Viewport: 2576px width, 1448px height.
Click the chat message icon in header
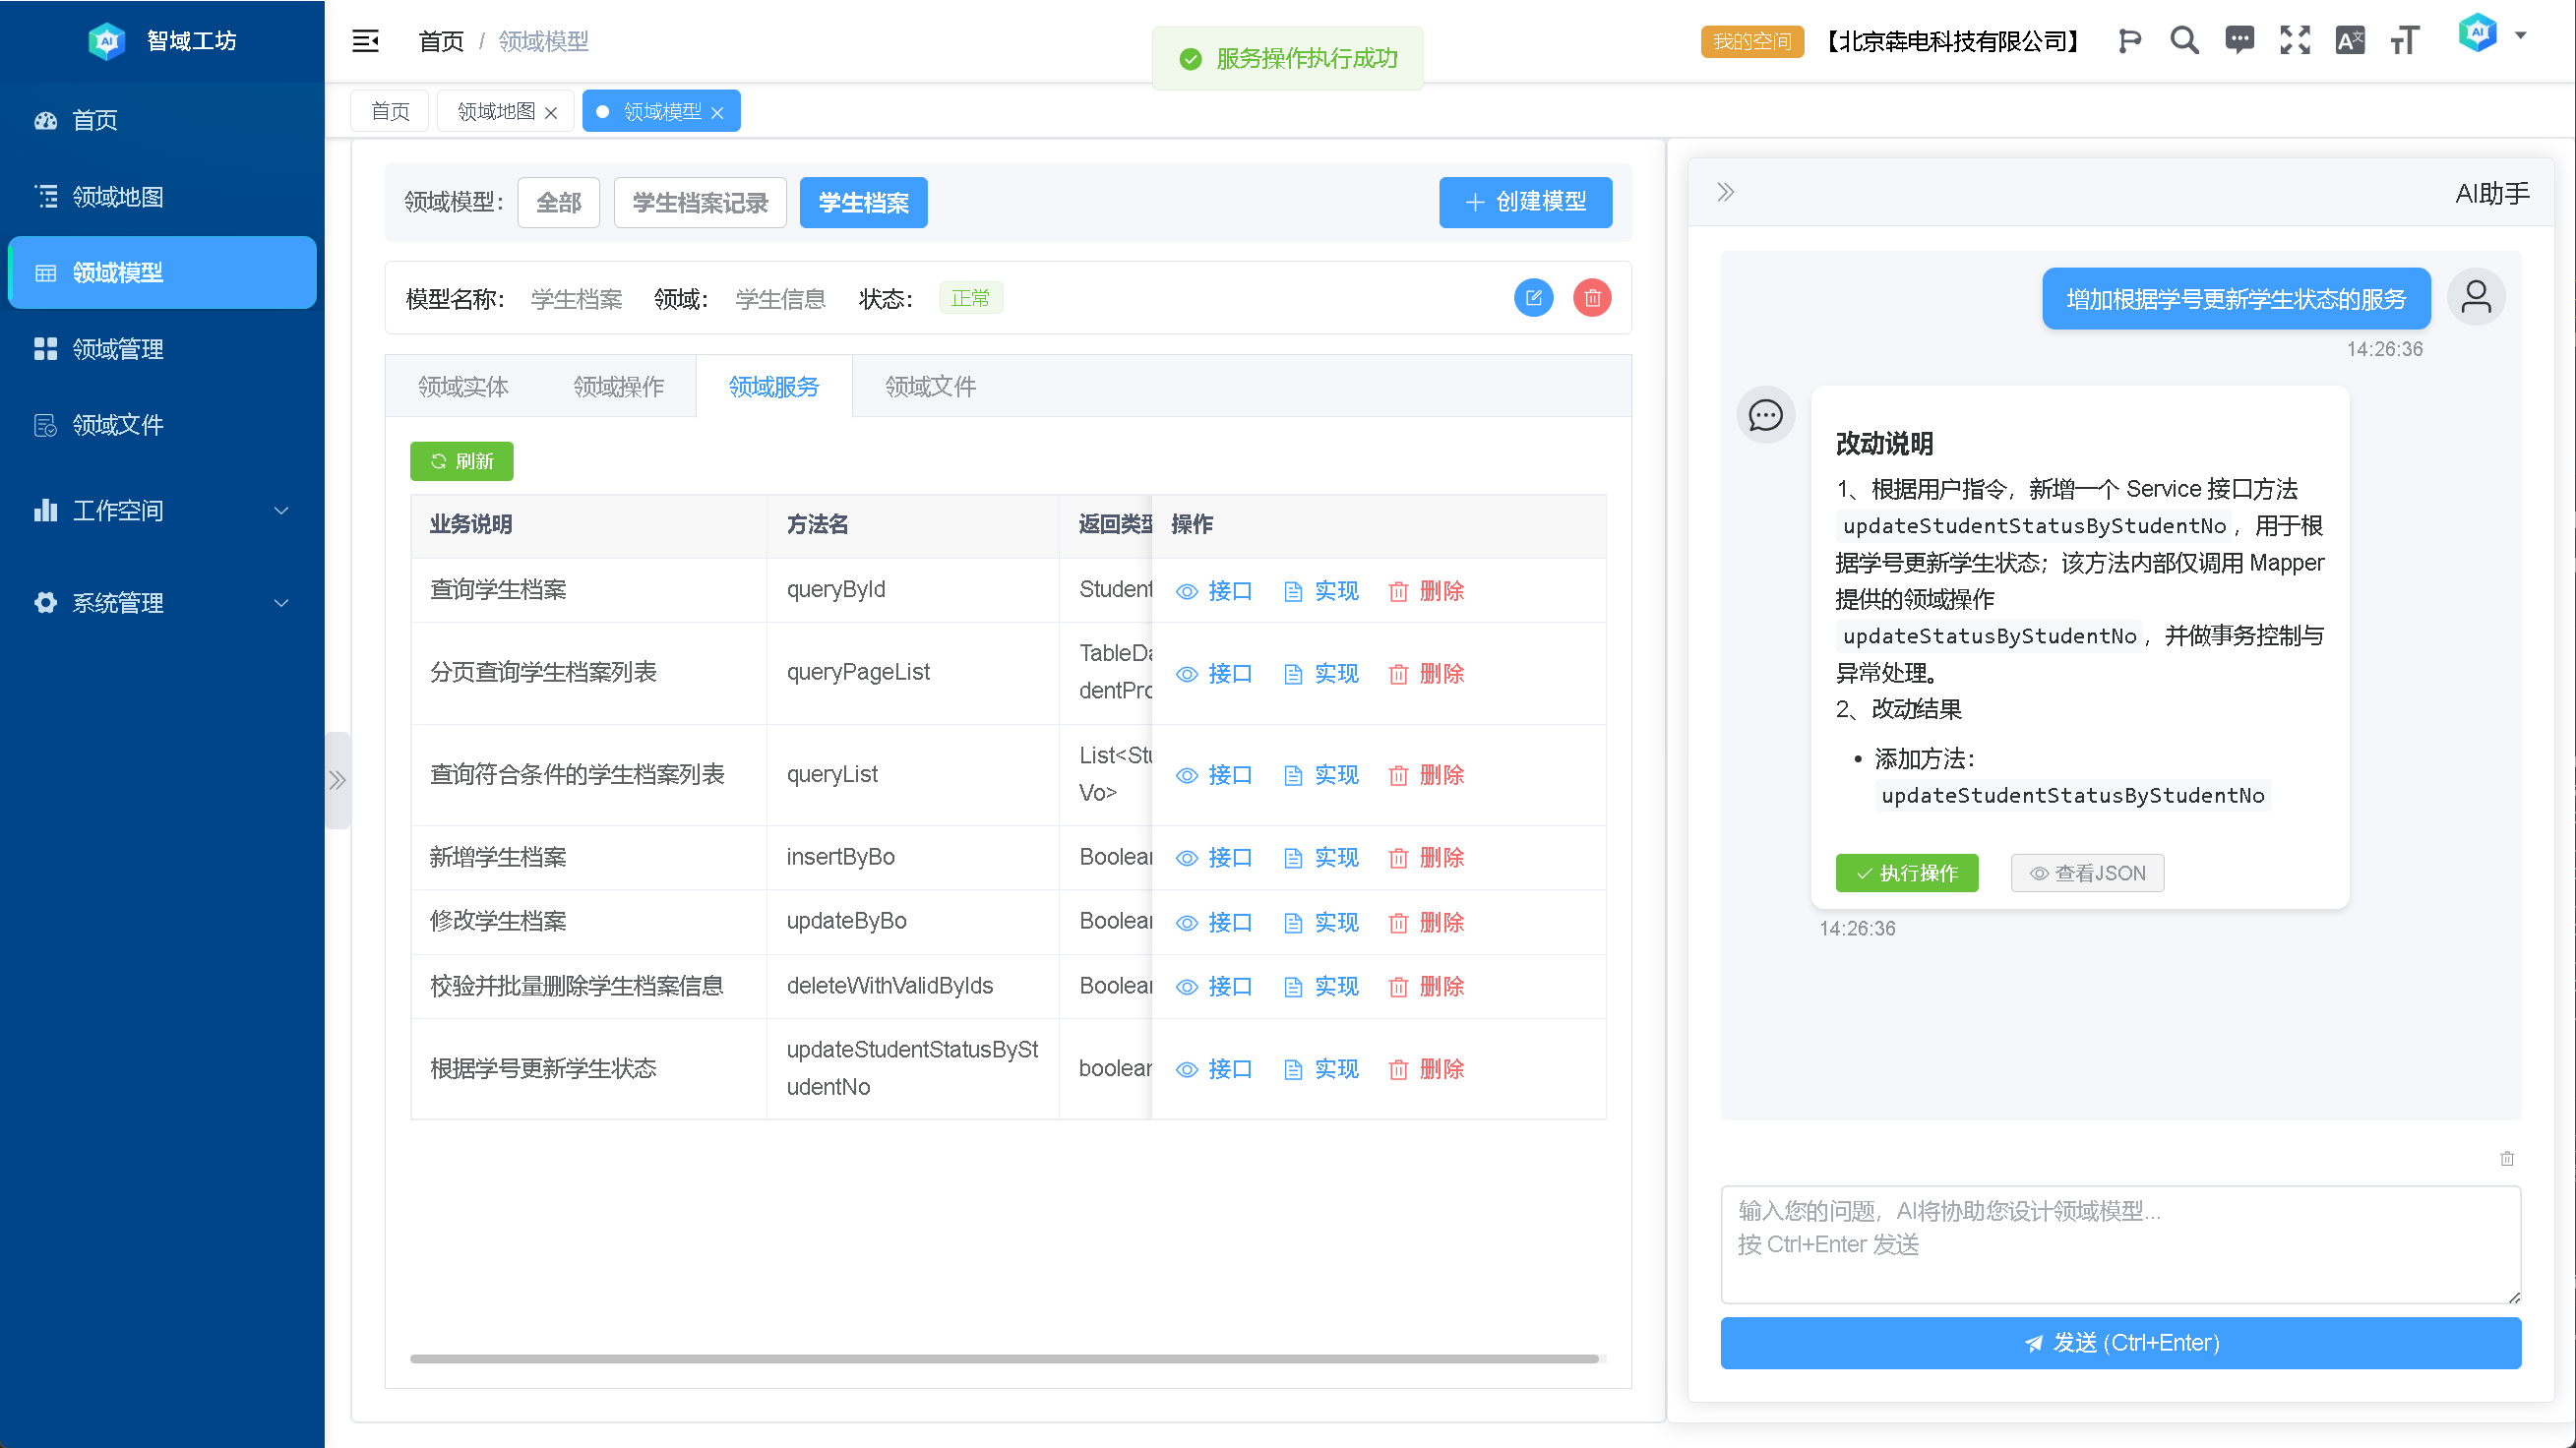[x=2239, y=41]
